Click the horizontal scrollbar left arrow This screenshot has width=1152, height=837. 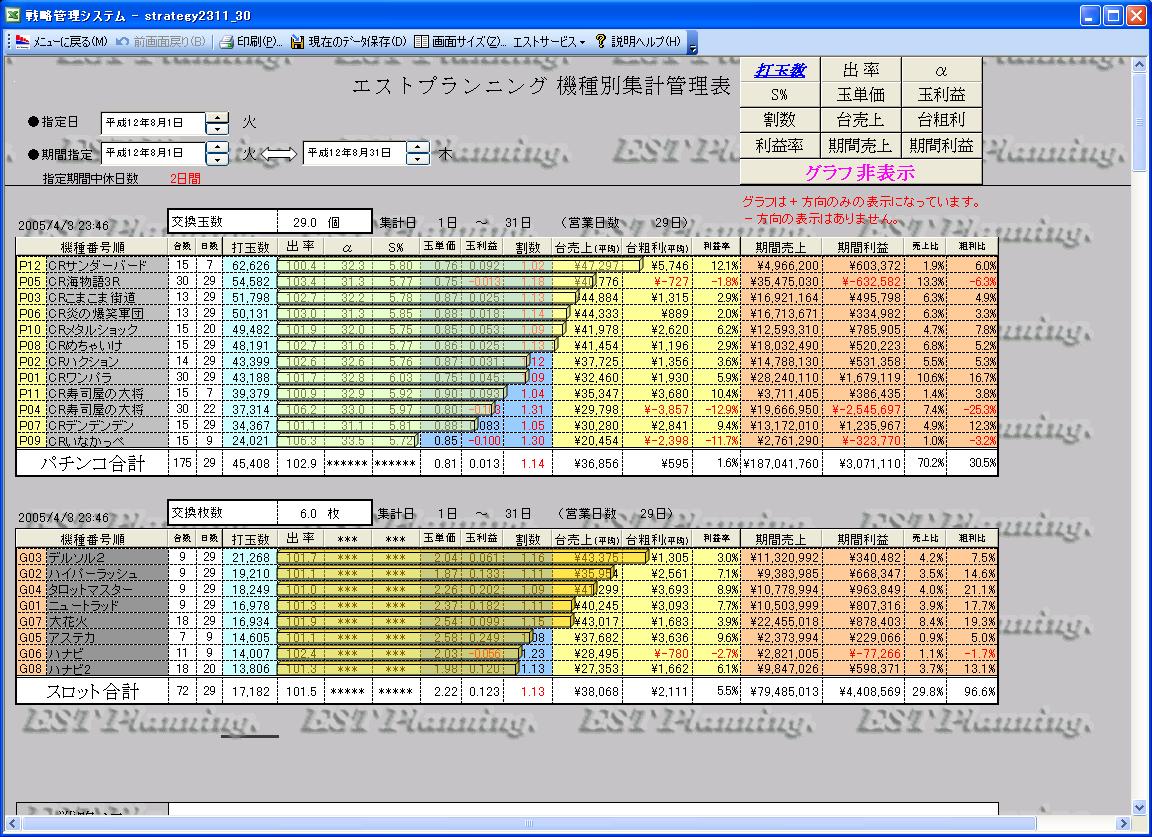[x=12, y=823]
